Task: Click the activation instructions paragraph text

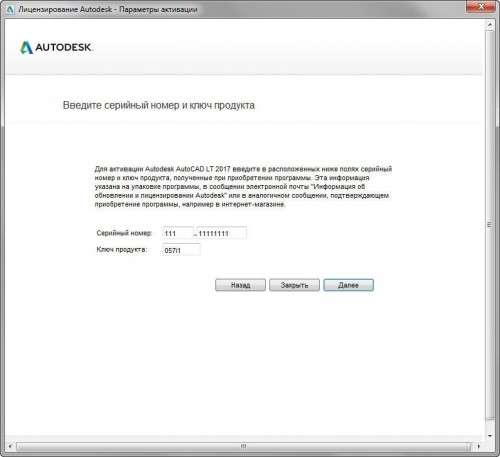Action: [243, 187]
